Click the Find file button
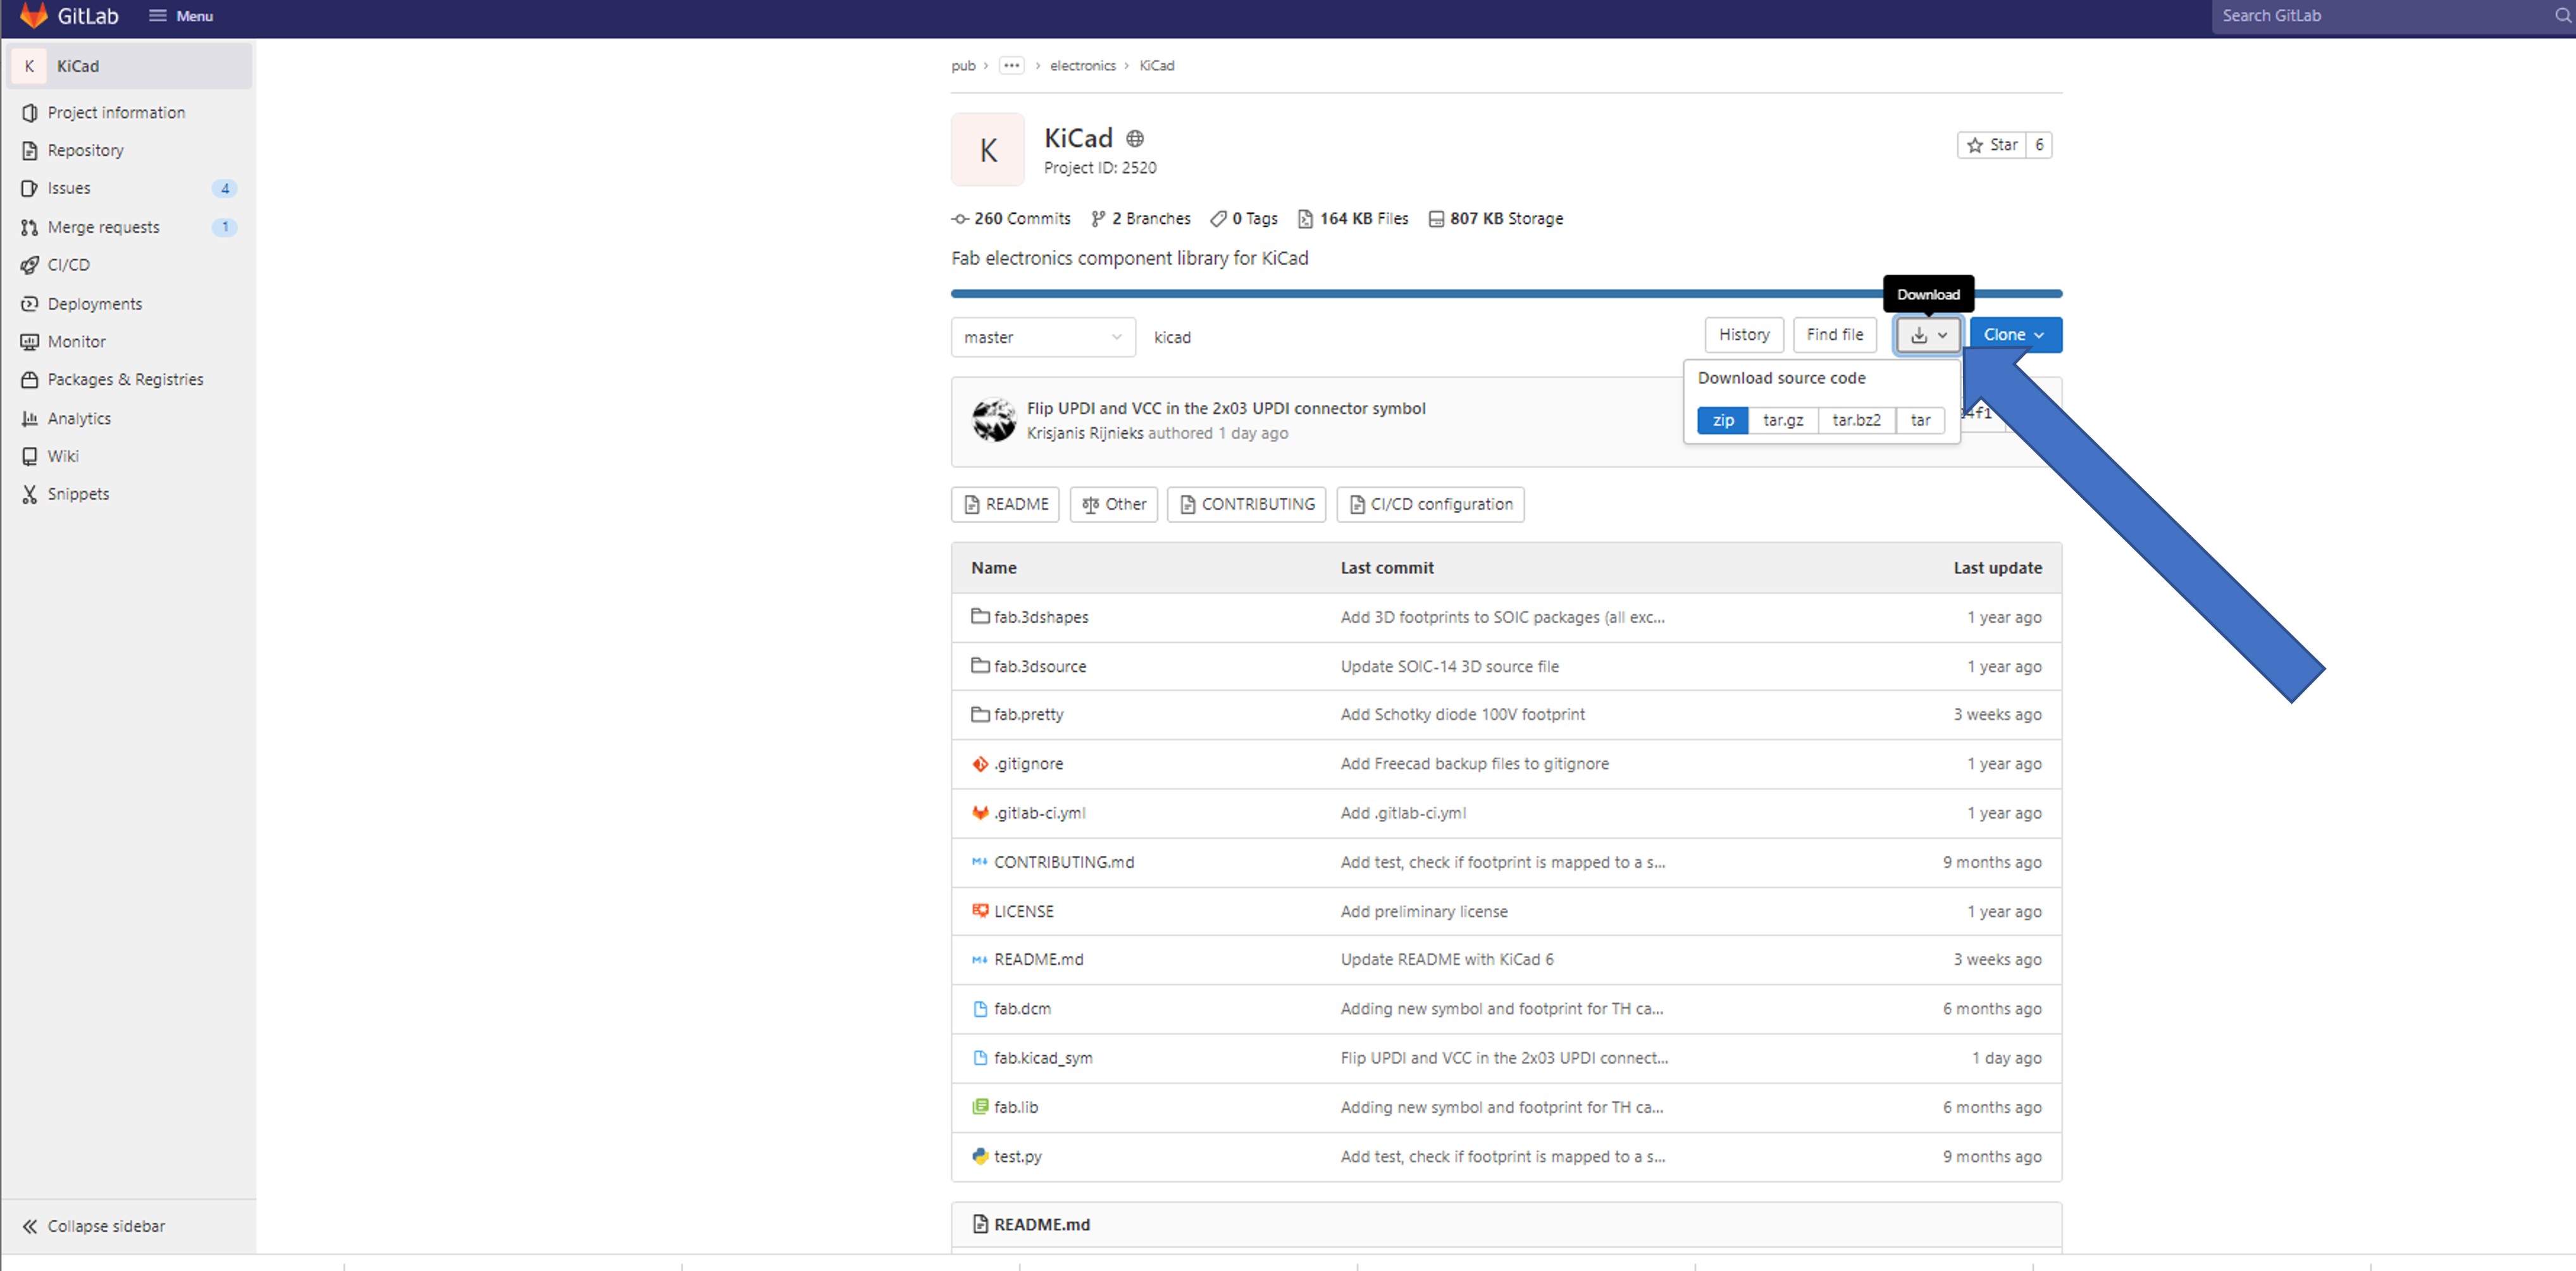The image size is (2576, 1271). tap(1835, 335)
